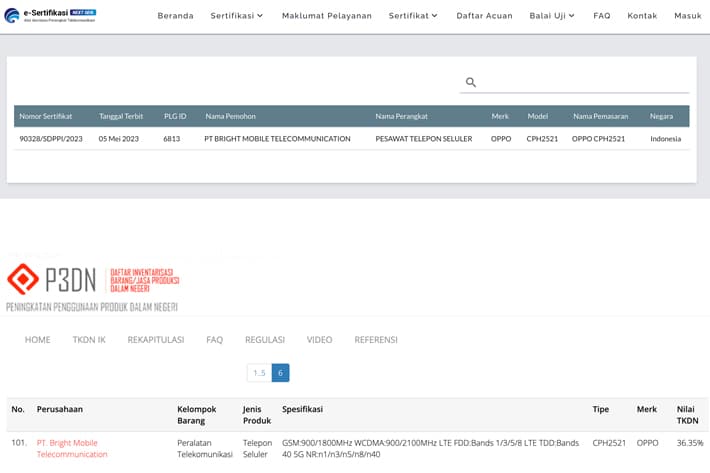Open the REKAPITULASI tab

tap(156, 340)
